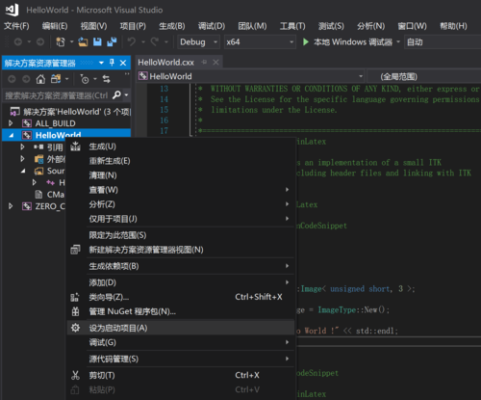Image resolution: width=481 pixels, height=400 pixels.
Task: Start debugging with the green play icon
Action: (305, 42)
